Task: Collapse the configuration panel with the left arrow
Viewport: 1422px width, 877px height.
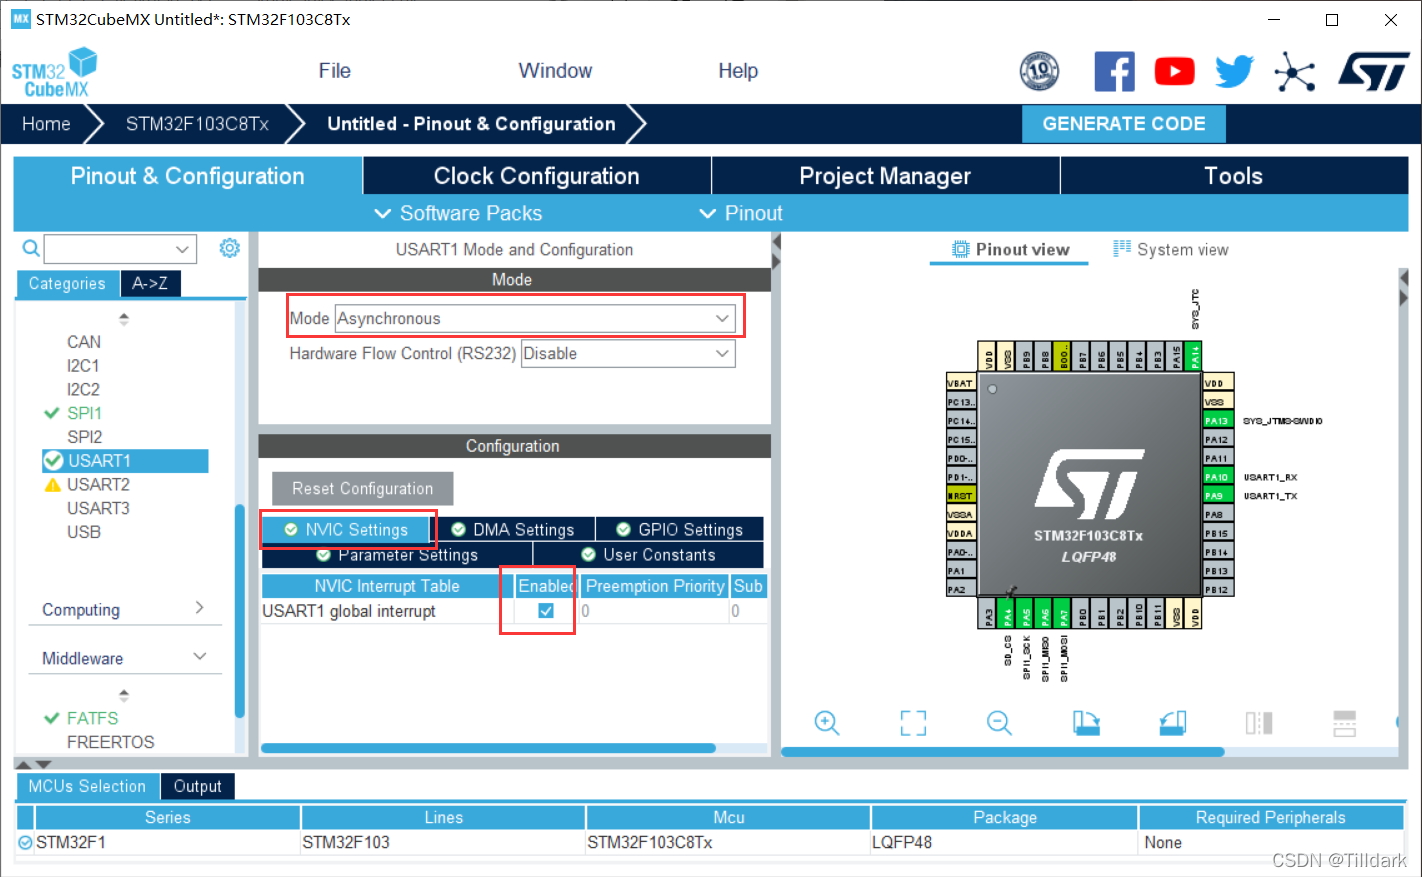Action: [x=776, y=243]
